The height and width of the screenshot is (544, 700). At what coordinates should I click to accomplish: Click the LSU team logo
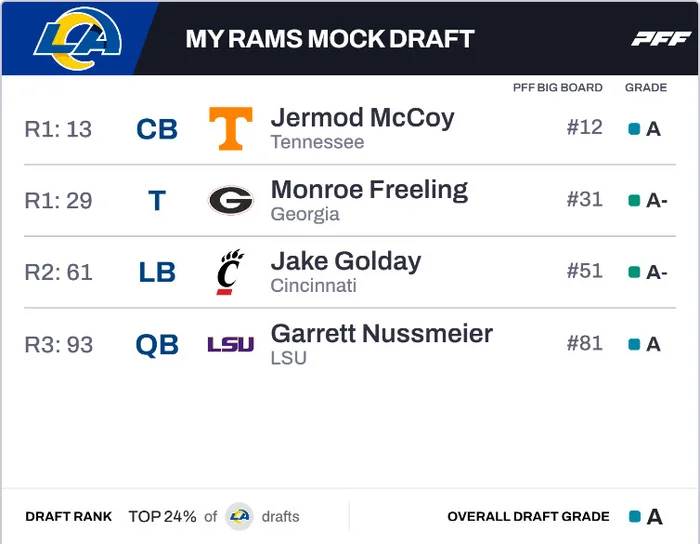point(230,344)
